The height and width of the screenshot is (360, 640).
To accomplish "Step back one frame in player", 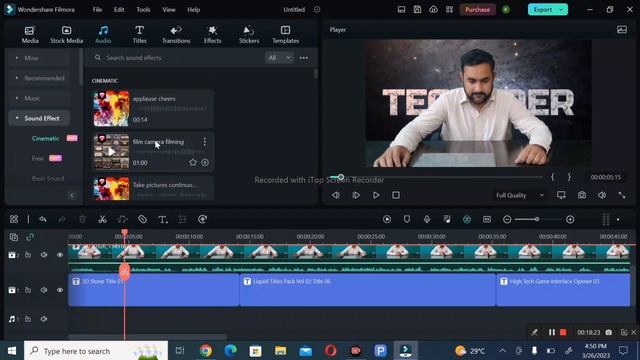I will click(336, 195).
